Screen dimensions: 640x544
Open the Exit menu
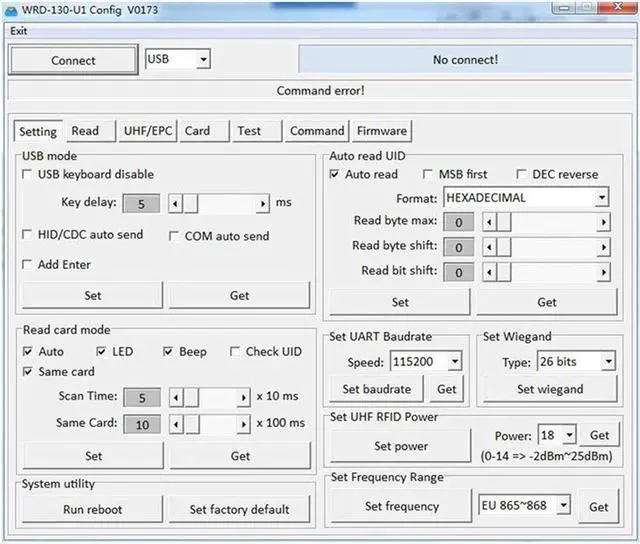19,30
